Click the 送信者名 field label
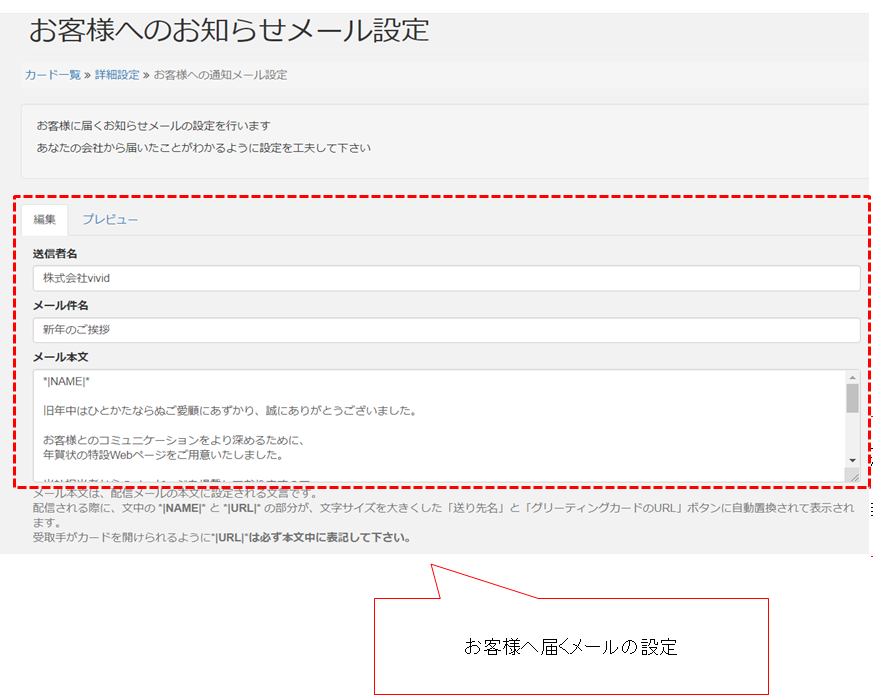This screenshot has height=695, width=873. (x=54, y=254)
